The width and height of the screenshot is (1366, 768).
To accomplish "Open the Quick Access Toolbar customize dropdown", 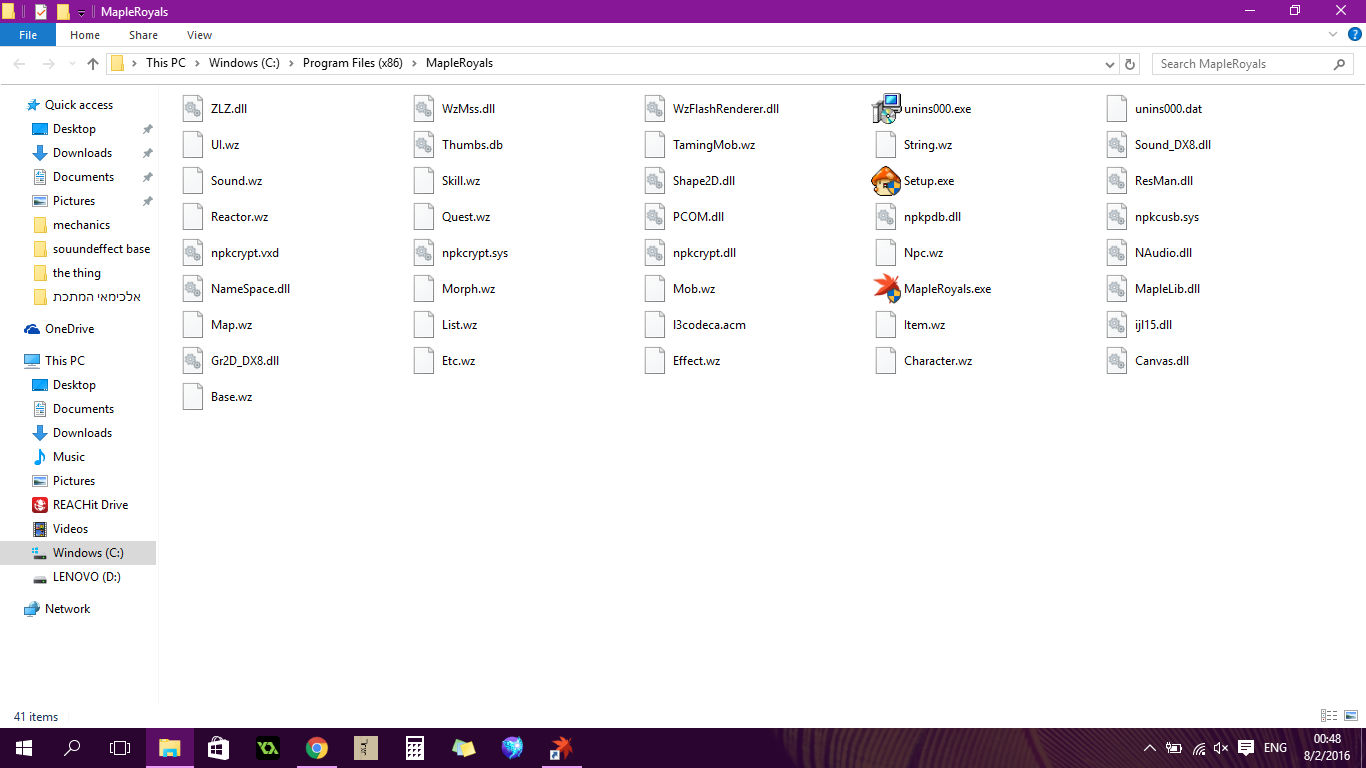I will [81, 12].
